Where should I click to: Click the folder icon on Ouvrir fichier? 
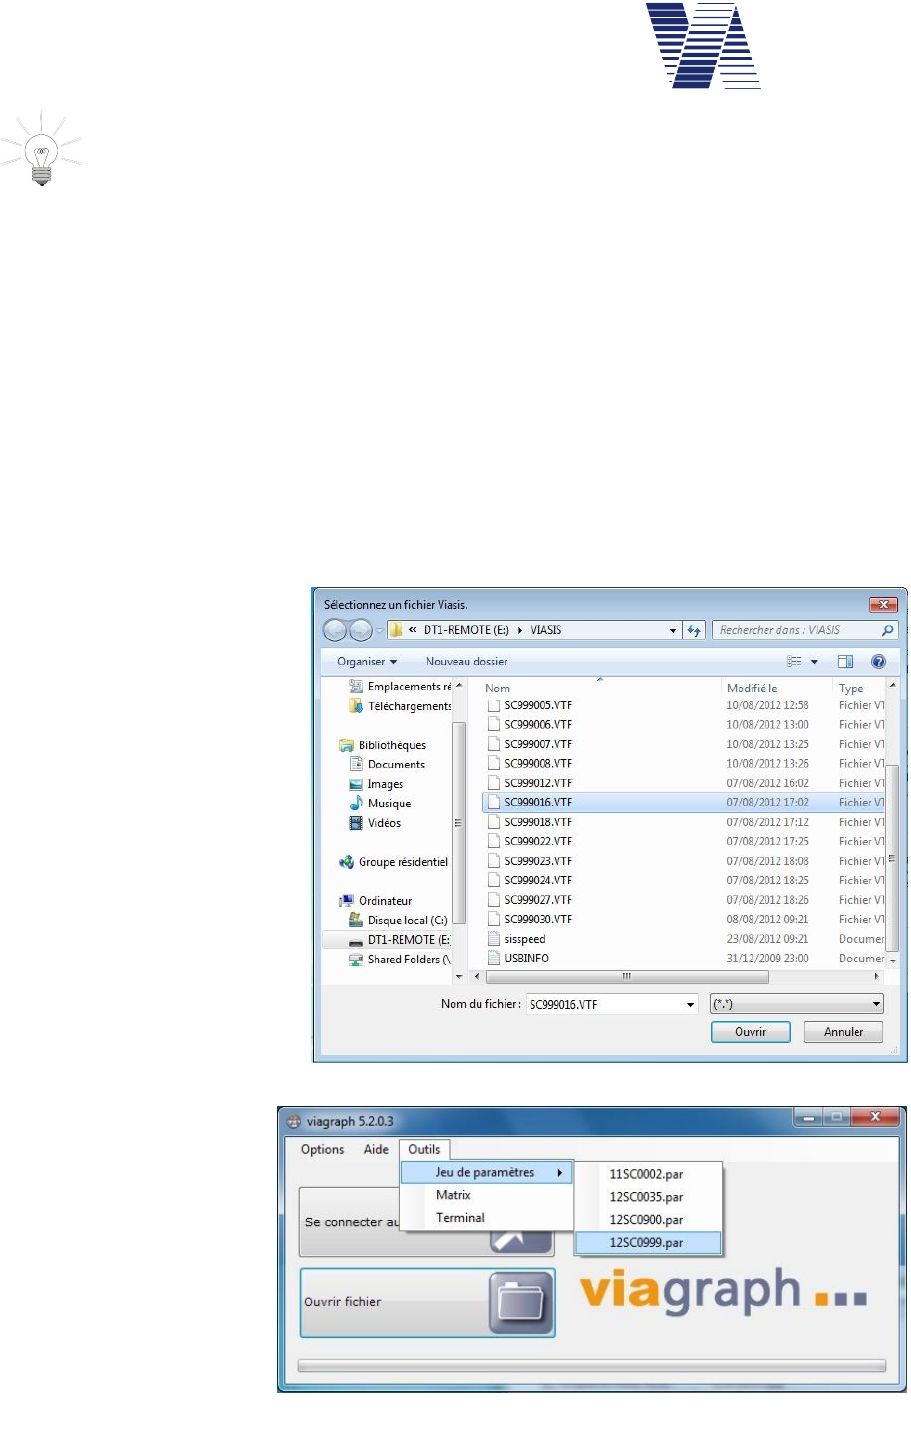(x=521, y=1303)
